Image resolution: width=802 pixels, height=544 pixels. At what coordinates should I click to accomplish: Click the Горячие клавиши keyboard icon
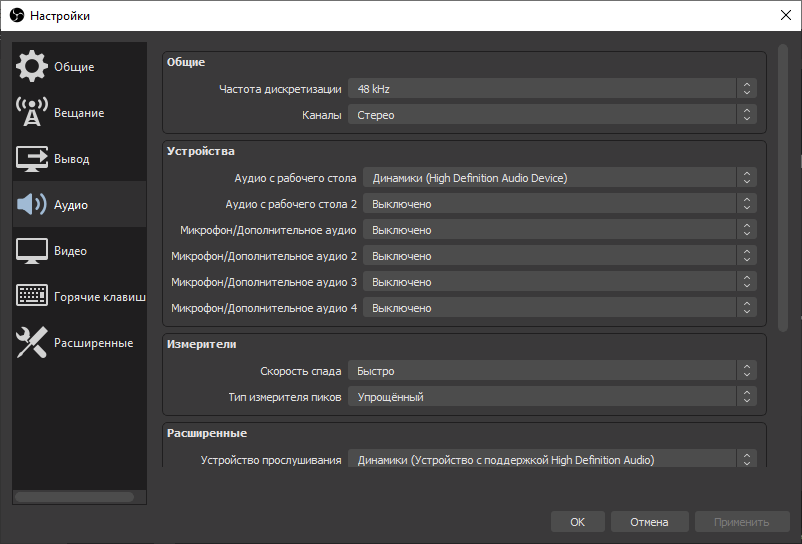(32, 297)
